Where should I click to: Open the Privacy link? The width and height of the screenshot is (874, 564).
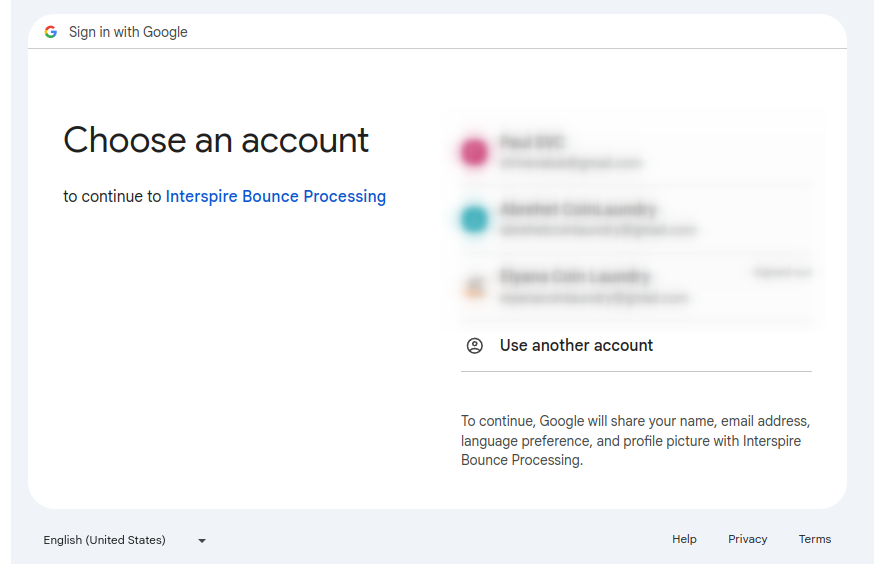[x=747, y=539]
